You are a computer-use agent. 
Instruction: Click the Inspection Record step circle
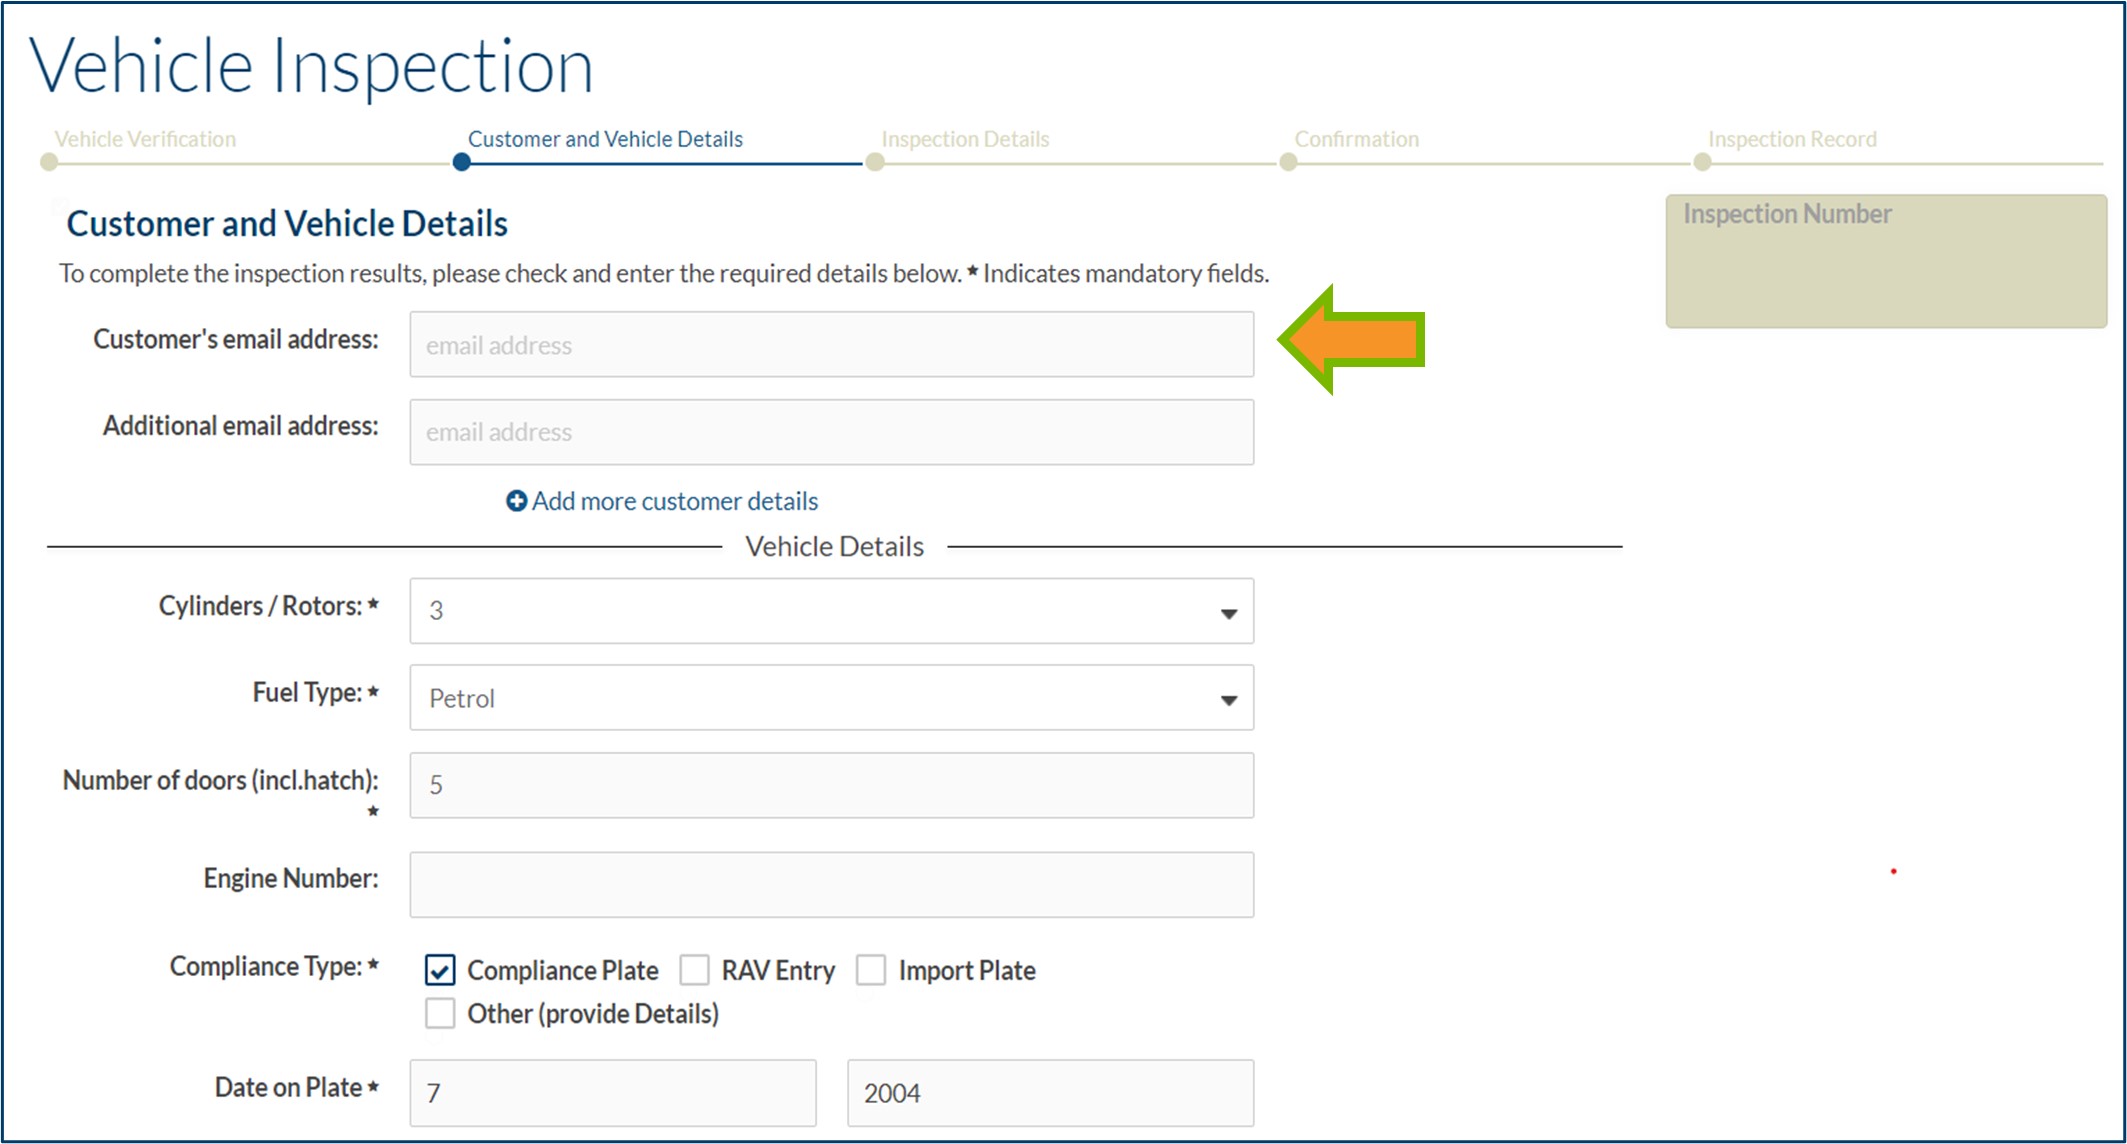[1702, 162]
